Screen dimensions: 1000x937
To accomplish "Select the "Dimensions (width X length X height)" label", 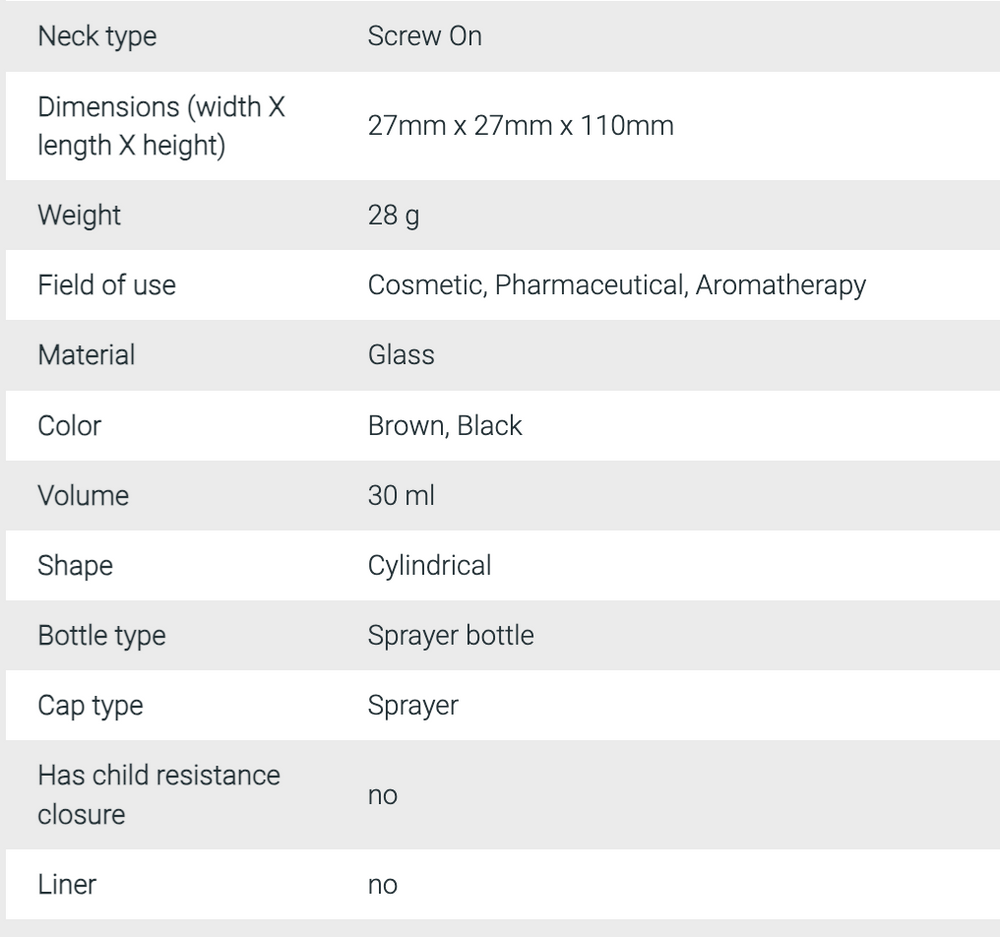I will click(161, 126).
